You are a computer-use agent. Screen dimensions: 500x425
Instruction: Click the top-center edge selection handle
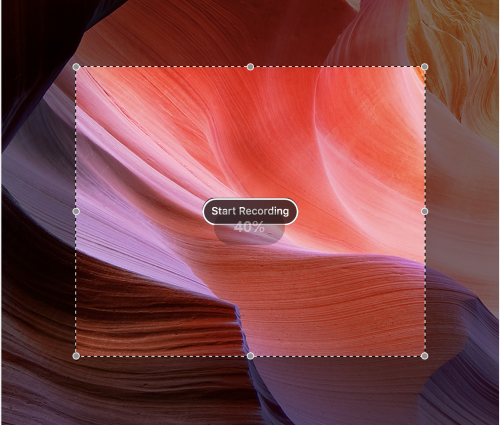click(250, 67)
